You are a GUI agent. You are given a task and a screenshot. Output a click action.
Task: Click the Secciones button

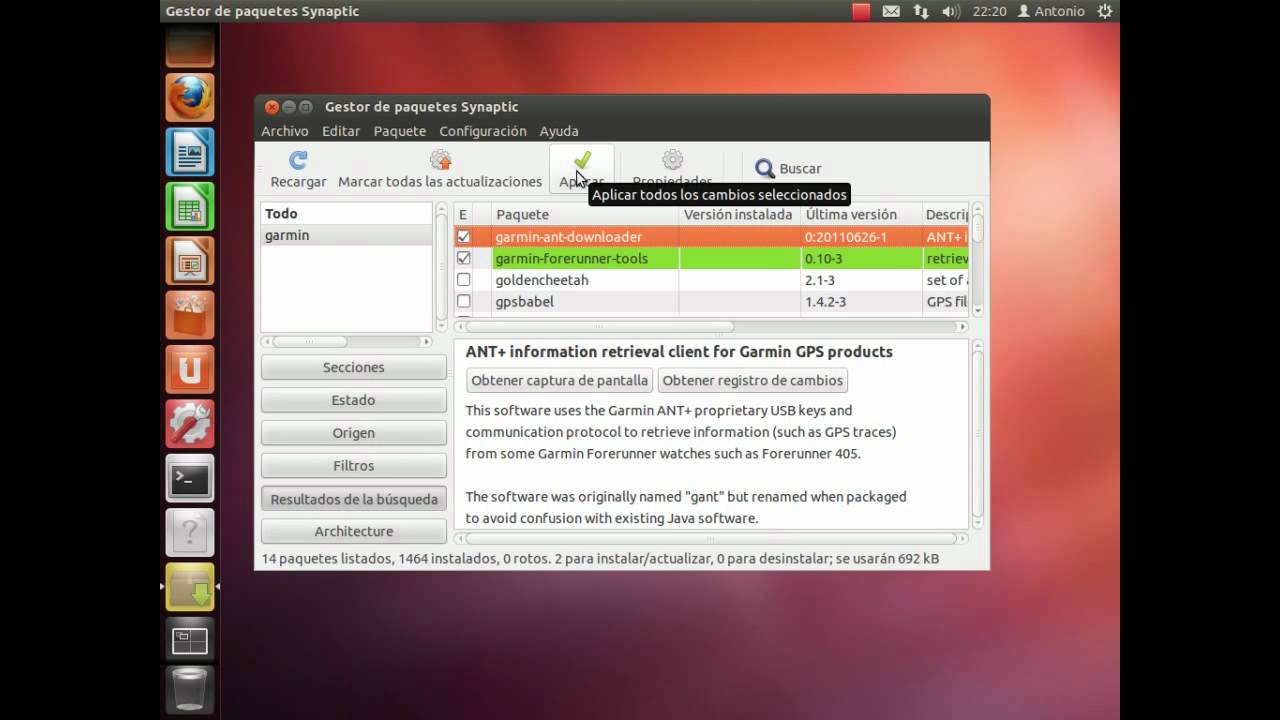(x=354, y=367)
